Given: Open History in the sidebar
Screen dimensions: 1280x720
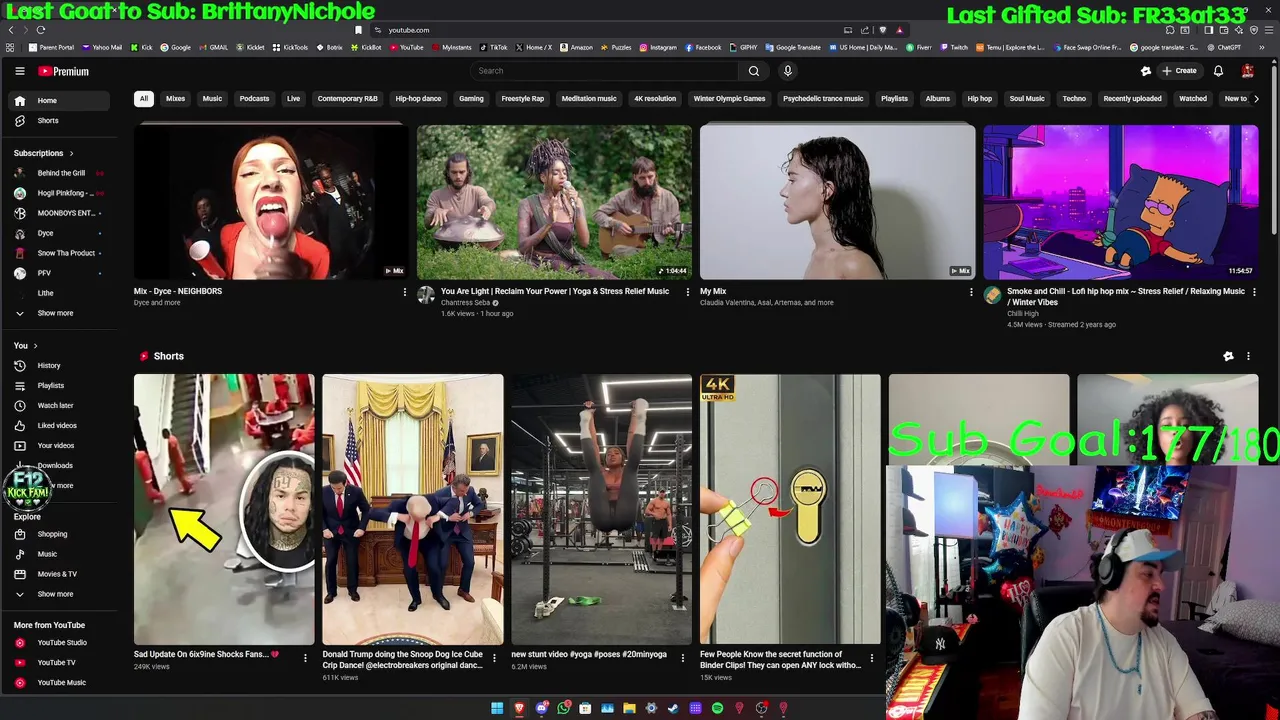Looking at the screenshot, I should pyautogui.click(x=60, y=365).
